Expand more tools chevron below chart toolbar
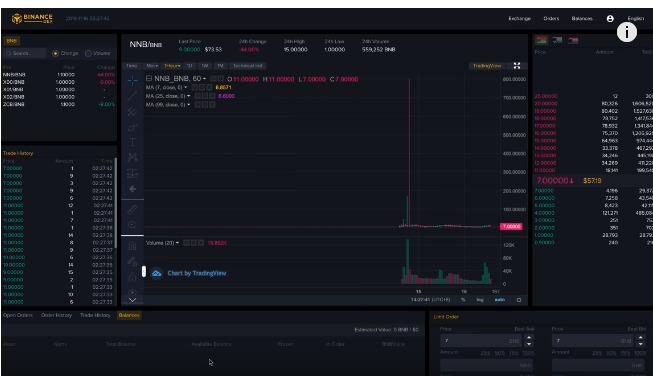653x376 pixels. pyautogui.click(x=132, y=300)
